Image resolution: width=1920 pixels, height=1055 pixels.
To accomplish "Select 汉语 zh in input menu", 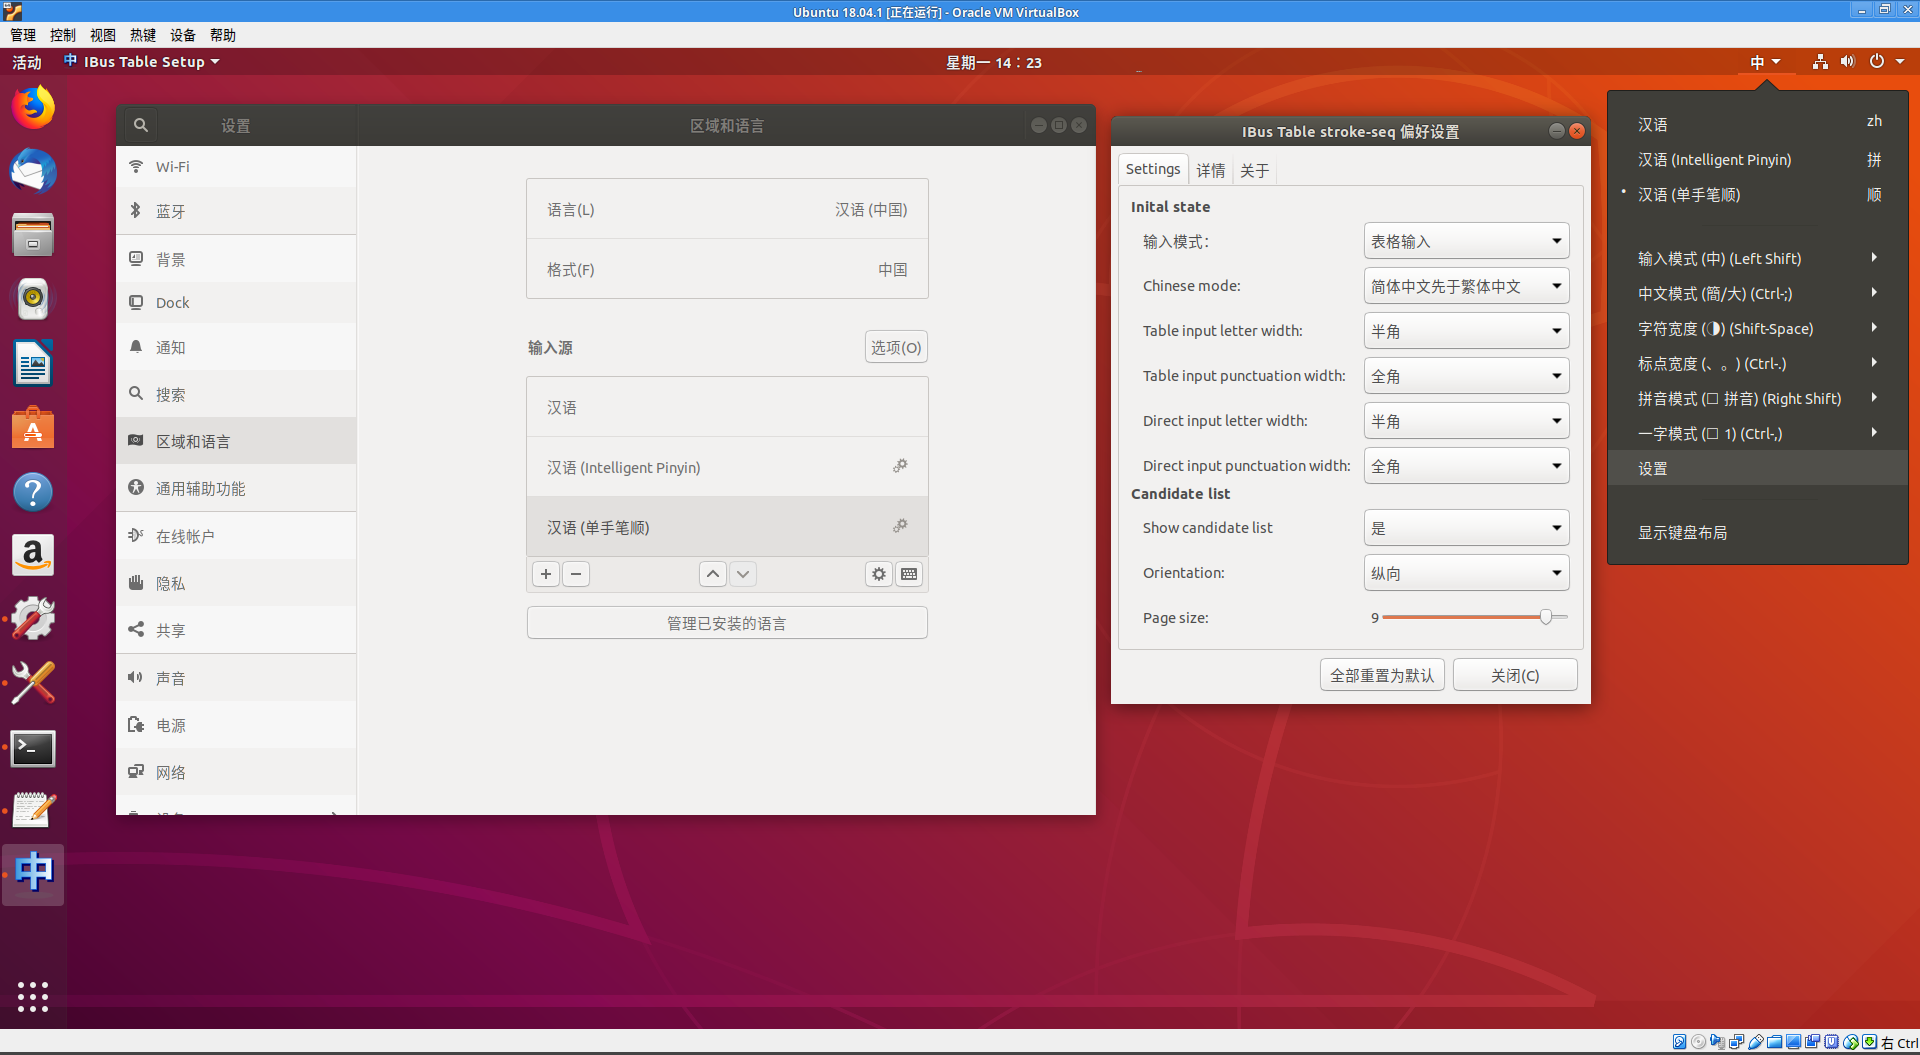I will pos(1758,124).
